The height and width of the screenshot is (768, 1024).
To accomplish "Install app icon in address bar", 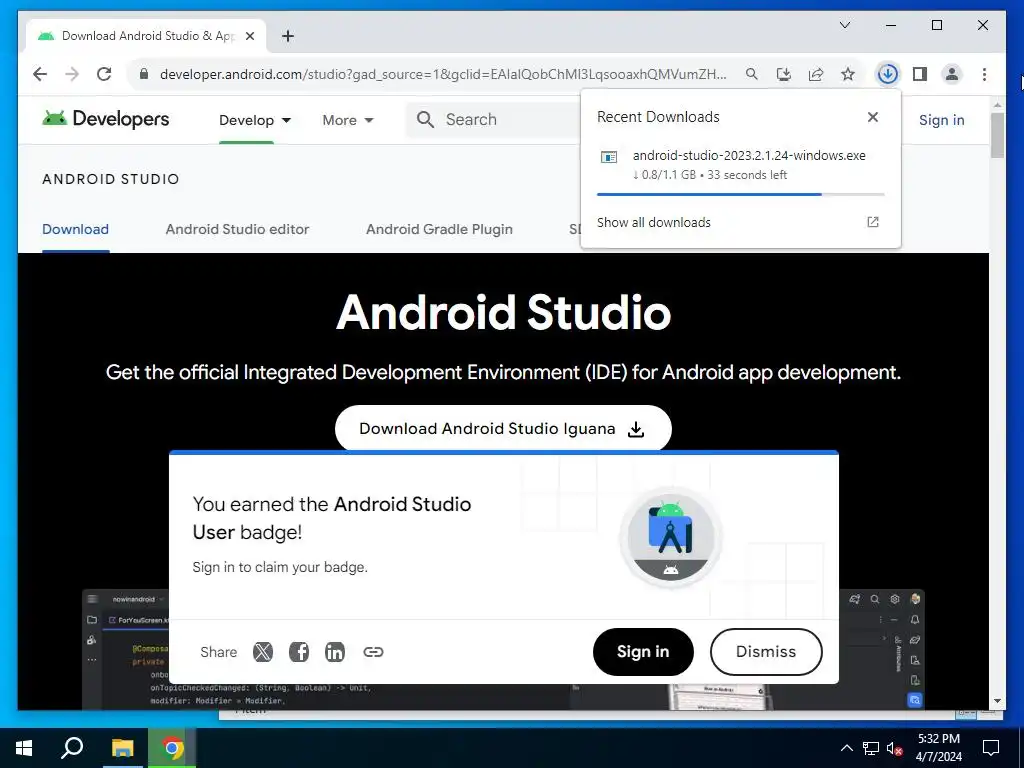I will click(x=784, y=74).
